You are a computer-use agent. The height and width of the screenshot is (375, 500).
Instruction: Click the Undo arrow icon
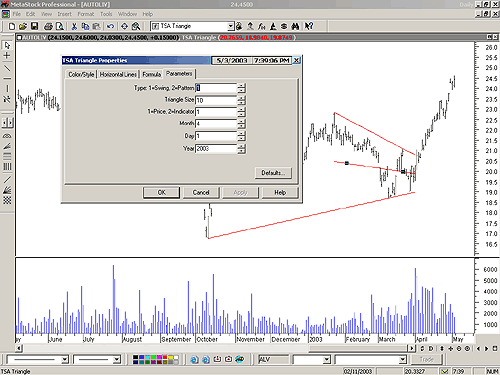click(110, 26)
